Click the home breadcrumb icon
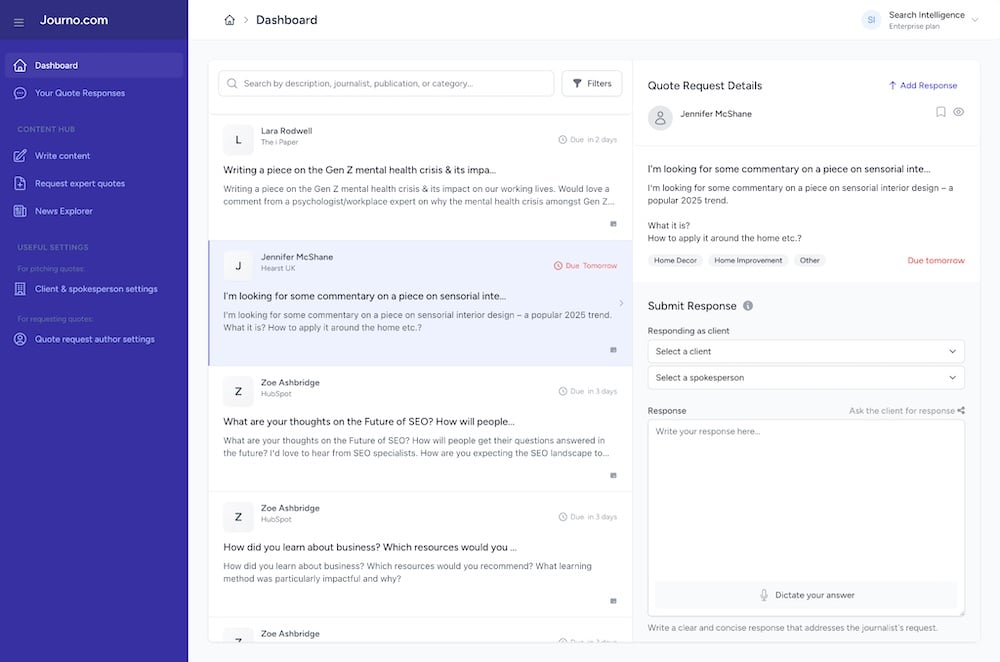The image size is (1000, 662). click(x=230, y=20)
